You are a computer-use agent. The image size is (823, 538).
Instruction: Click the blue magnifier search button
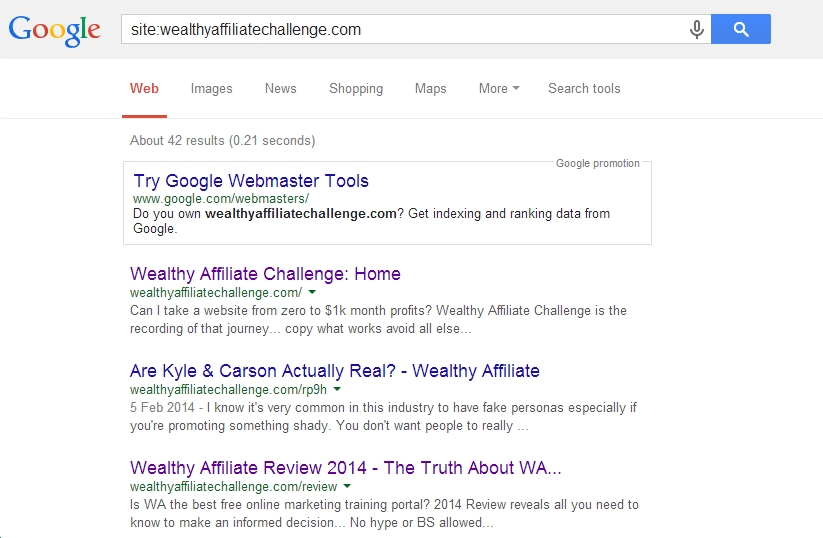click(741, 29)
